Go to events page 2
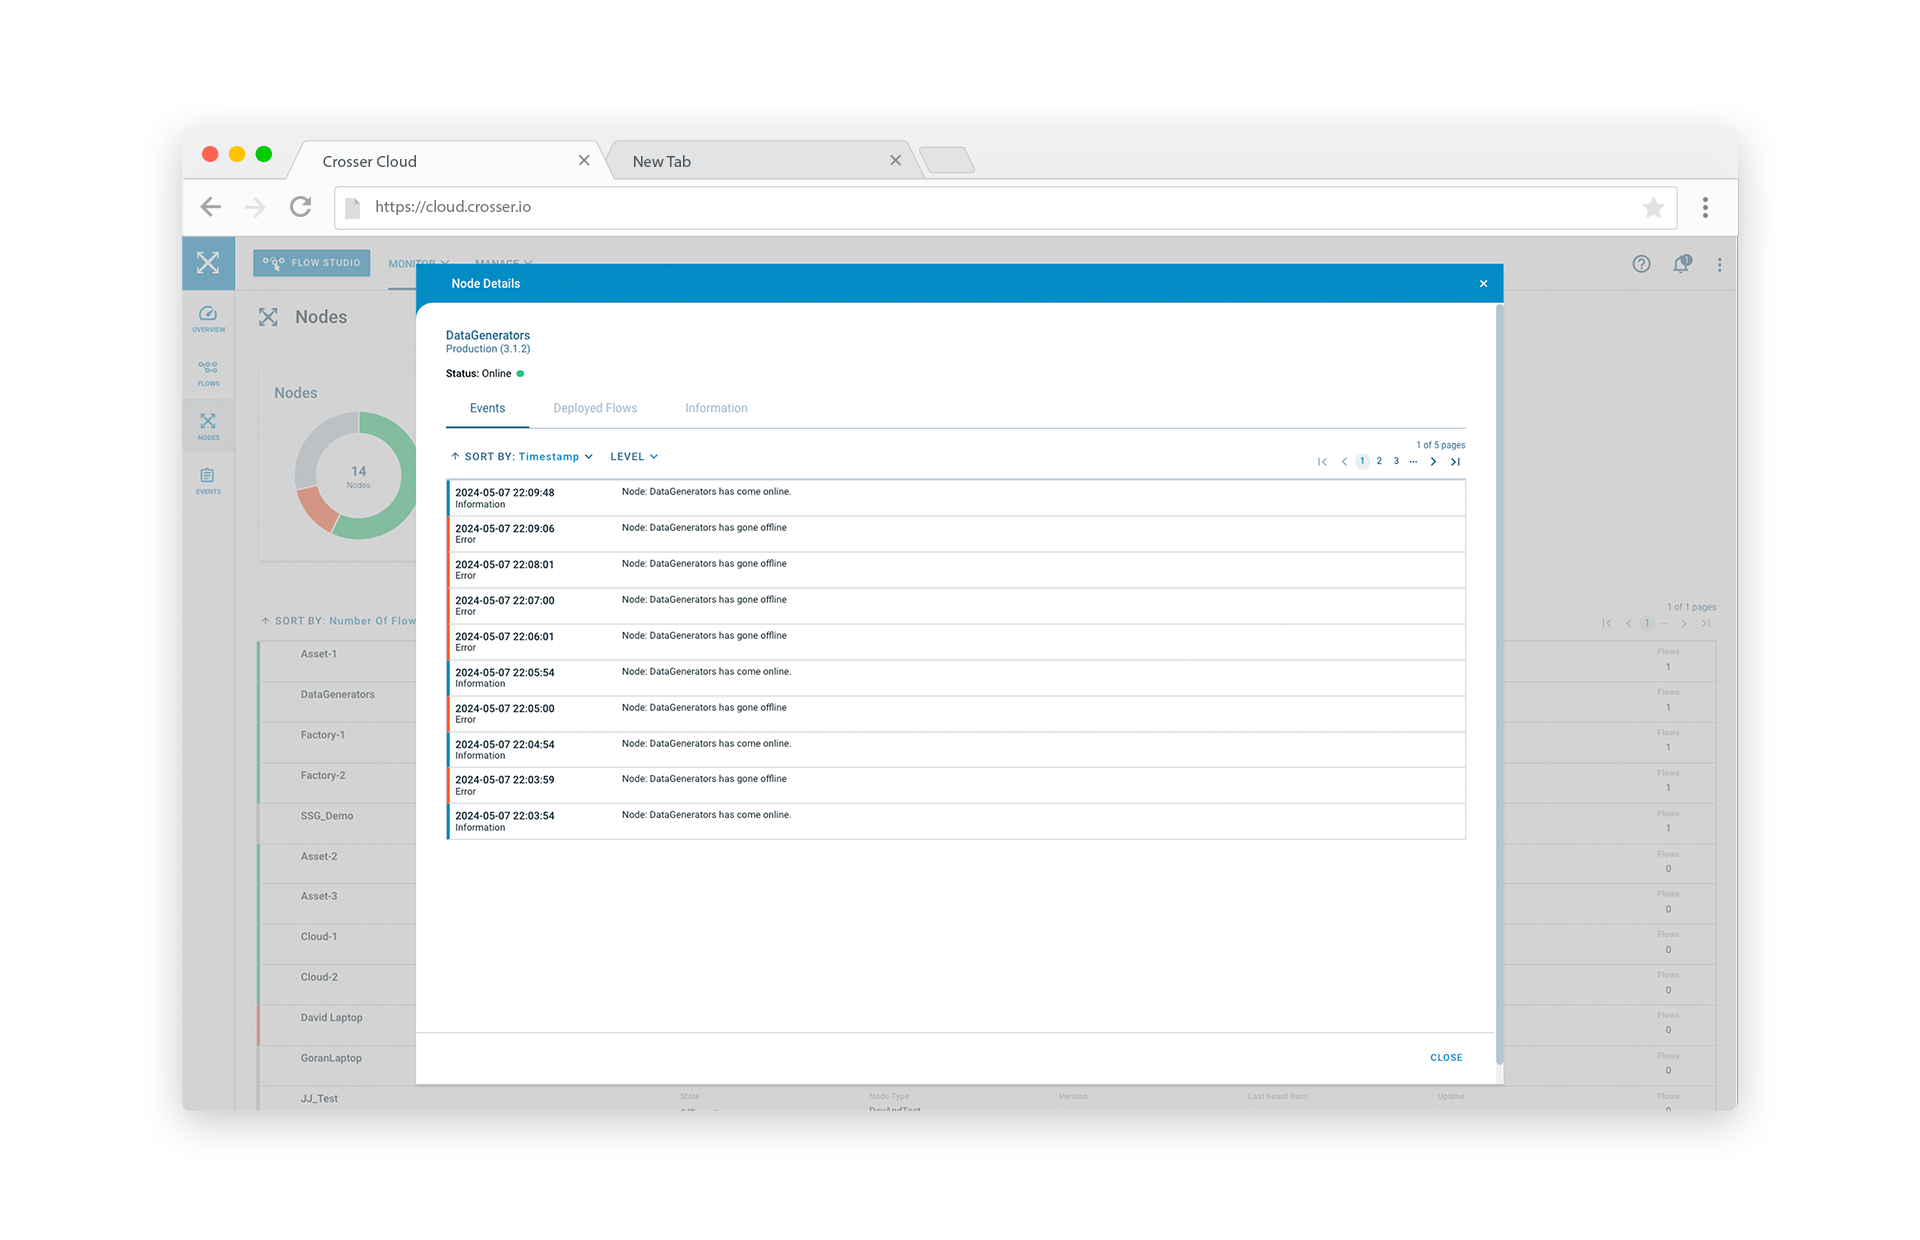This screenshot has height=1240, width=1920. coord(1379,462)
